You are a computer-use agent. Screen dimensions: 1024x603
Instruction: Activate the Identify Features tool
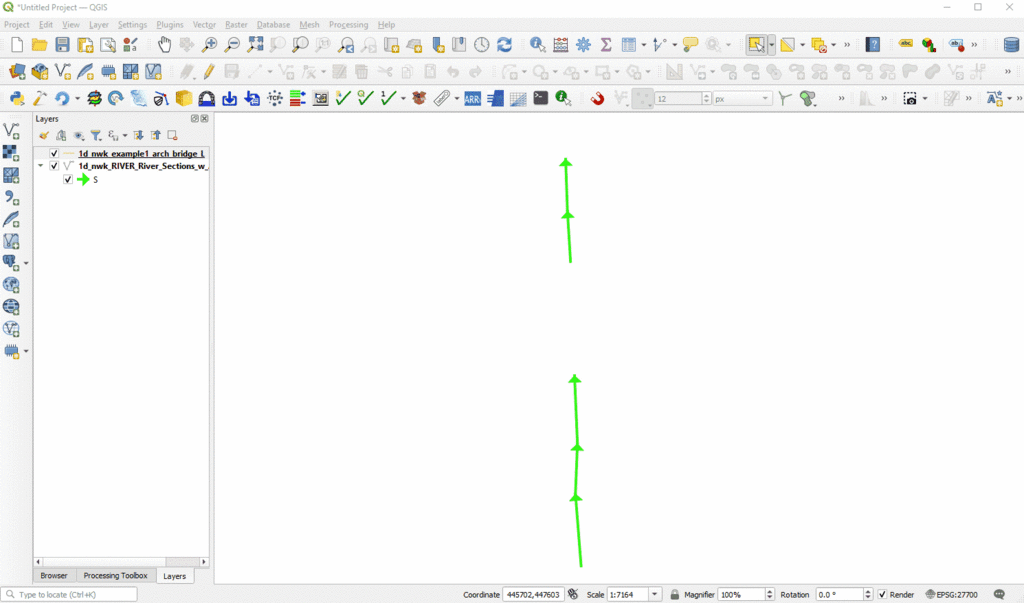538,45
